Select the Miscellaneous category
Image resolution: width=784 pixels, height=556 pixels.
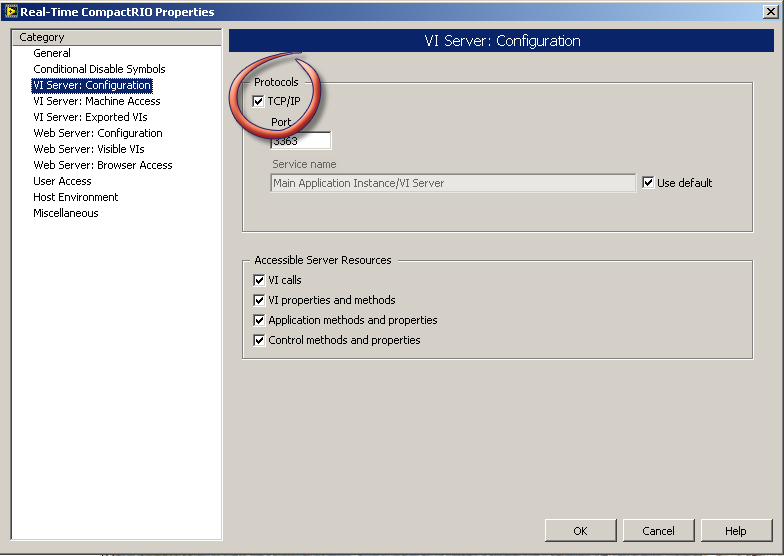tap(66, 213)
